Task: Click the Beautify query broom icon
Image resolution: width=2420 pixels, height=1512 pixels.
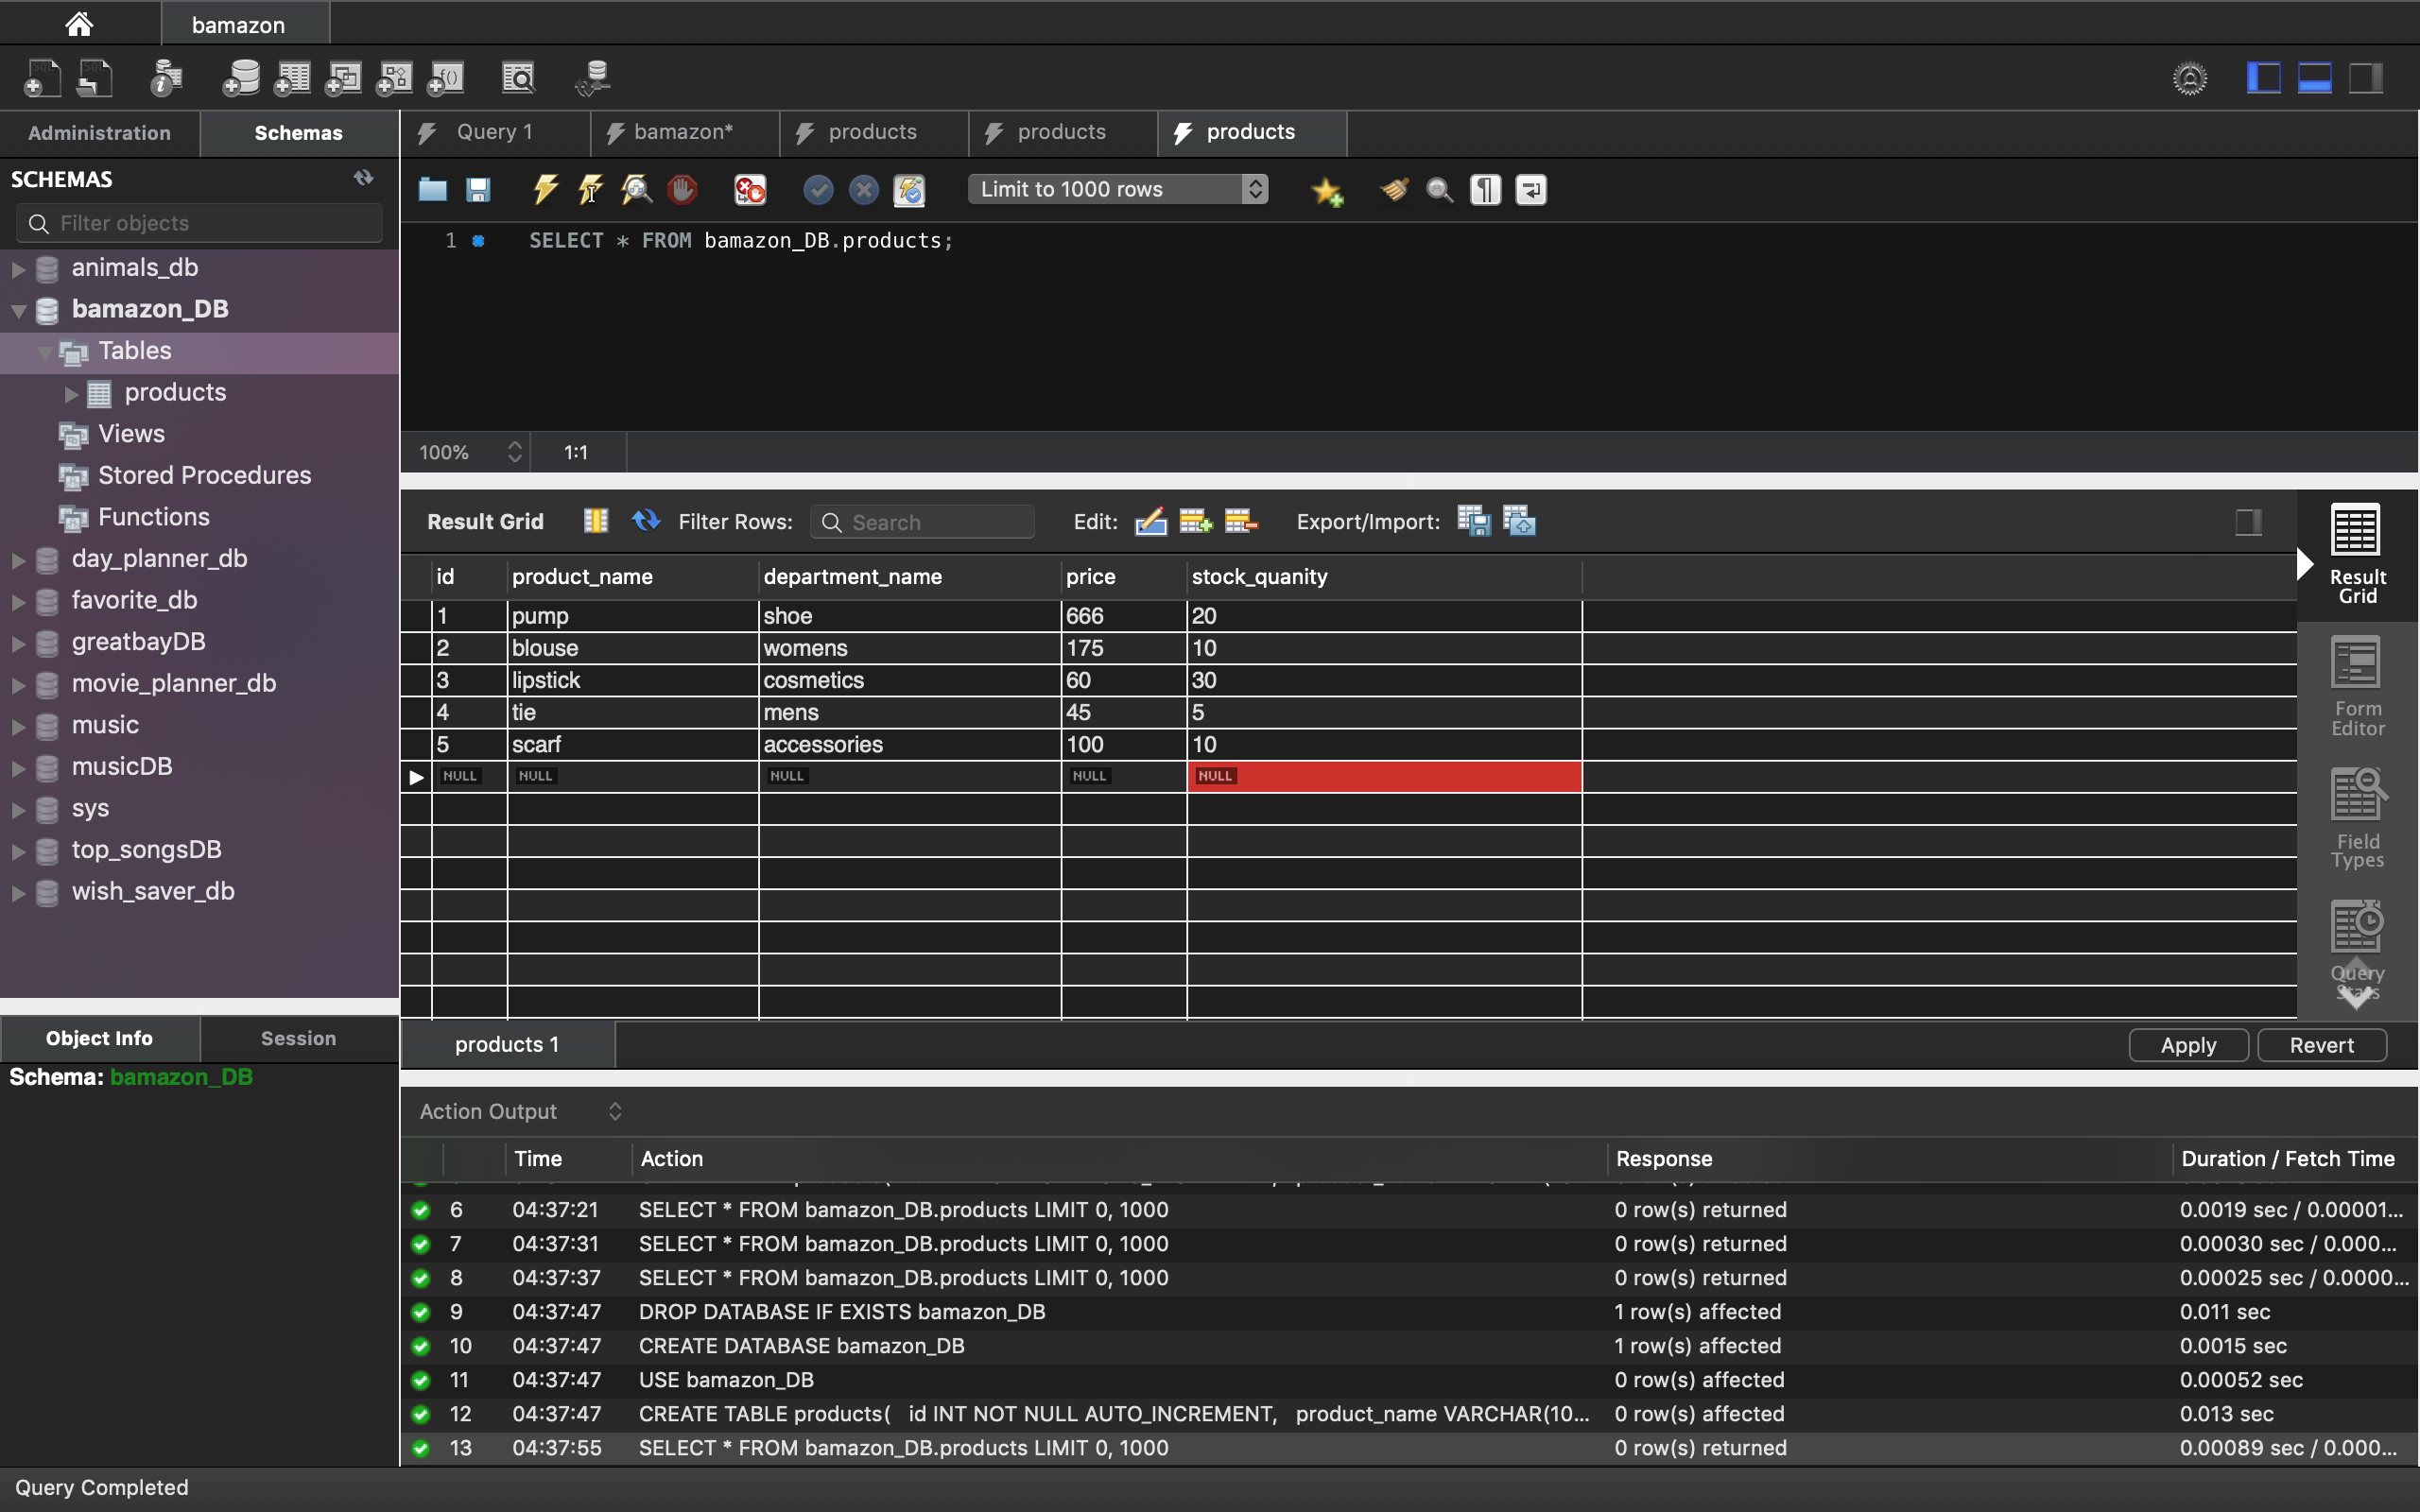Action: tap(1393, 189)
